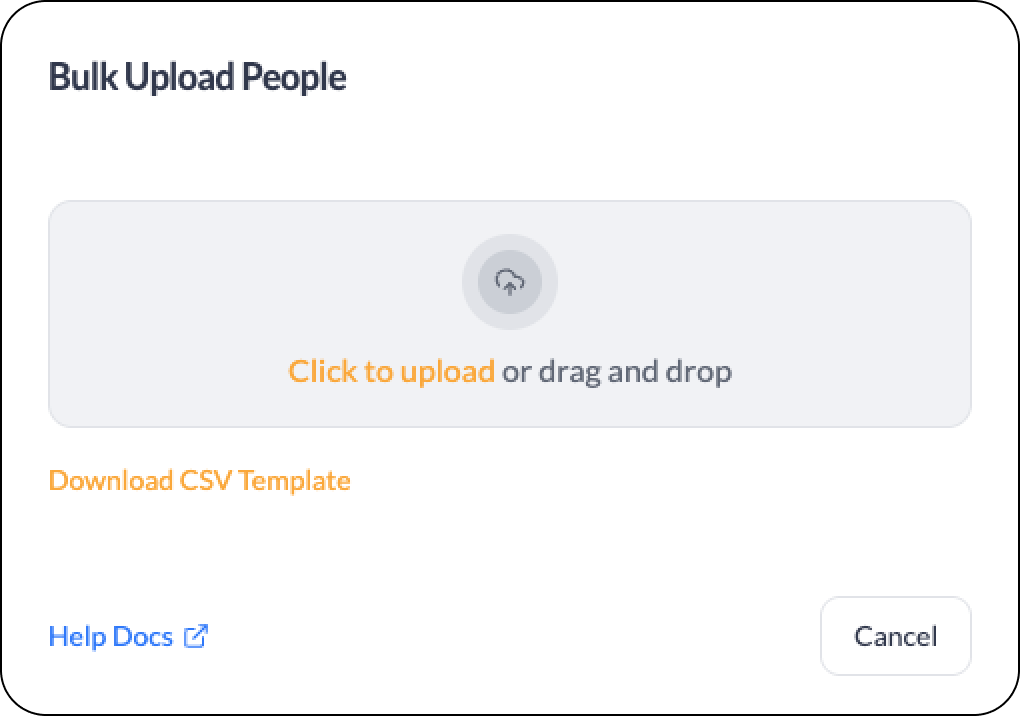Click the external link icon beside Help Docs
The width and height of the screenshot is (1020, 716).
[196, 636]
